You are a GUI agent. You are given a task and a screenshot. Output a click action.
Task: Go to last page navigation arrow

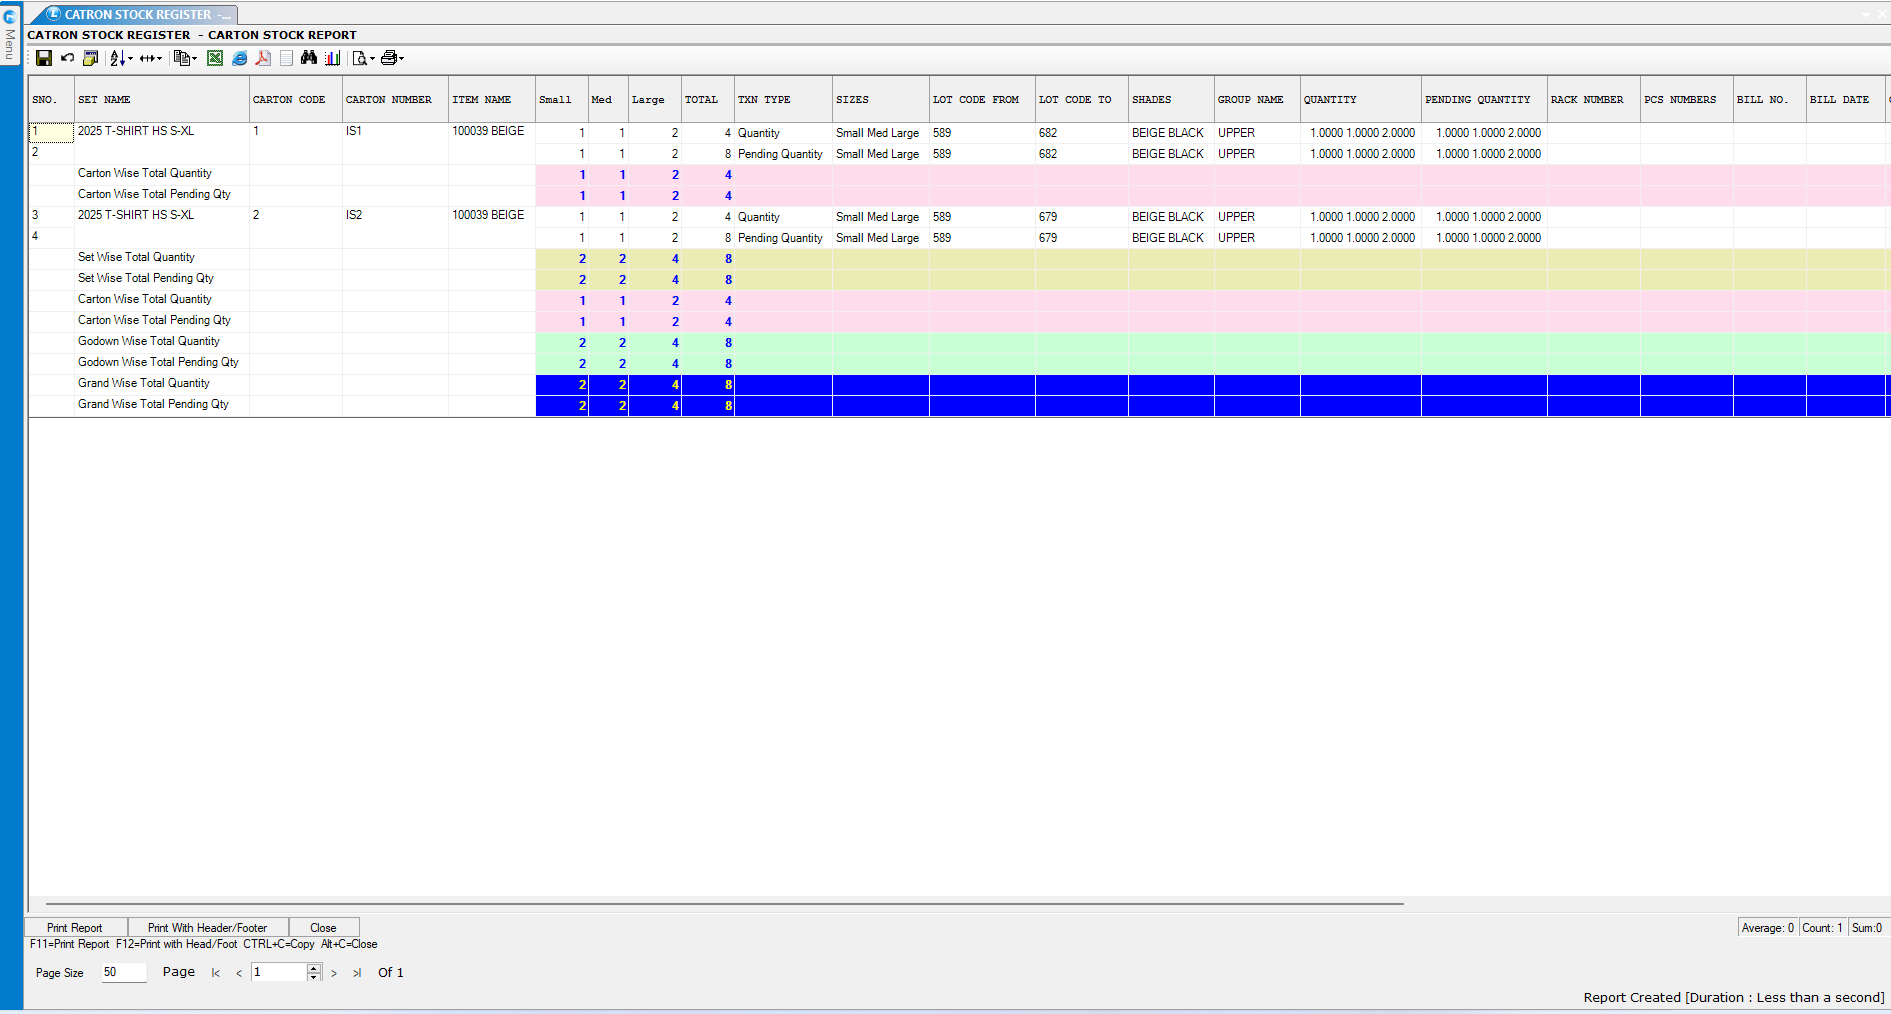point(357,973)
